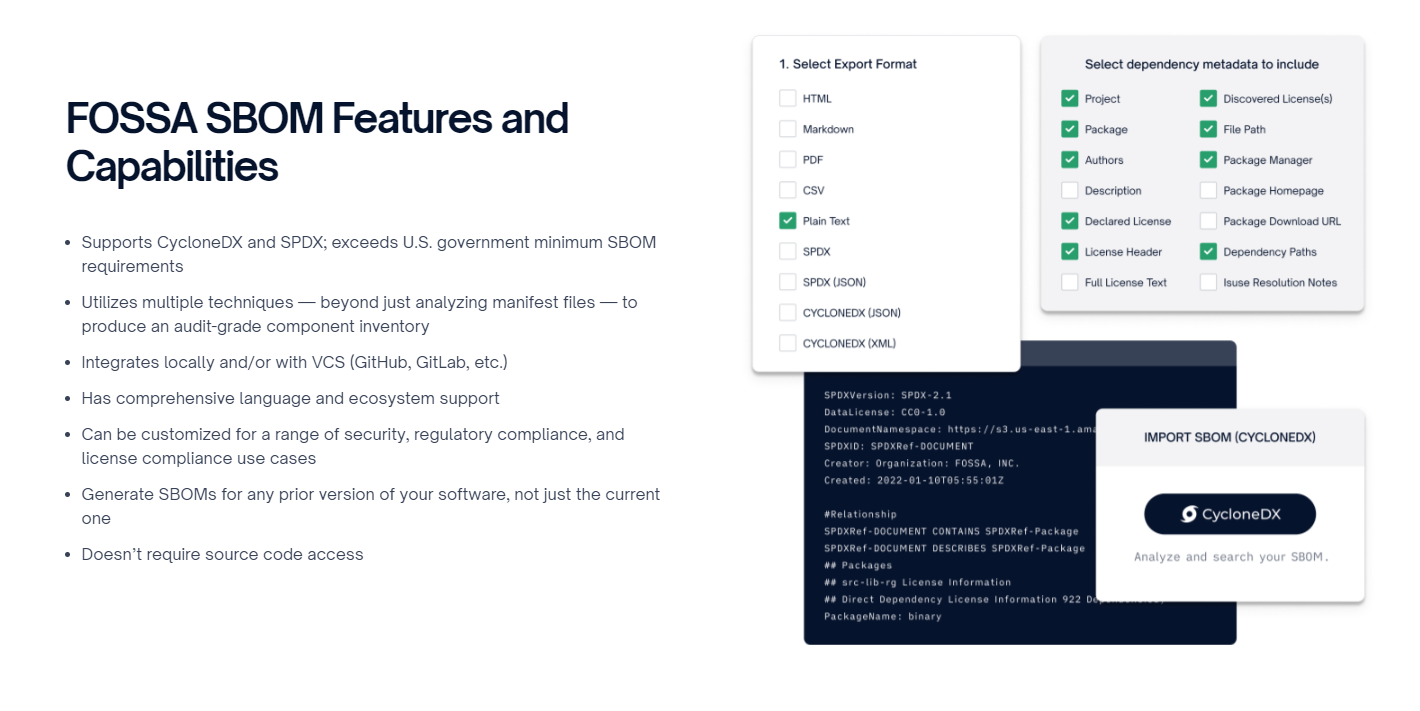Check the plain SPDX format checkbox
The height and width of the screenshot is (711, 1420).
coord(787,252)
